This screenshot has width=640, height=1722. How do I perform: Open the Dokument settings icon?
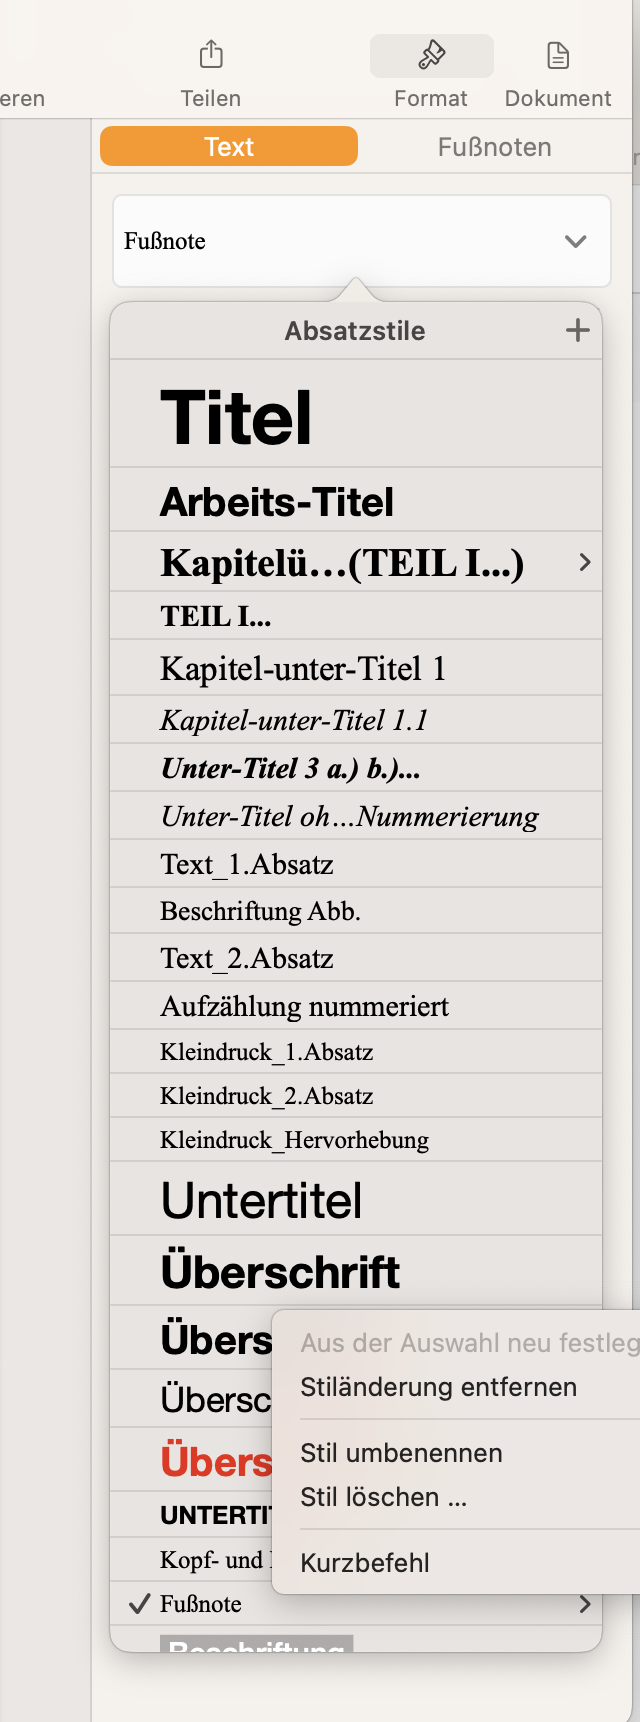click(558, 56)
